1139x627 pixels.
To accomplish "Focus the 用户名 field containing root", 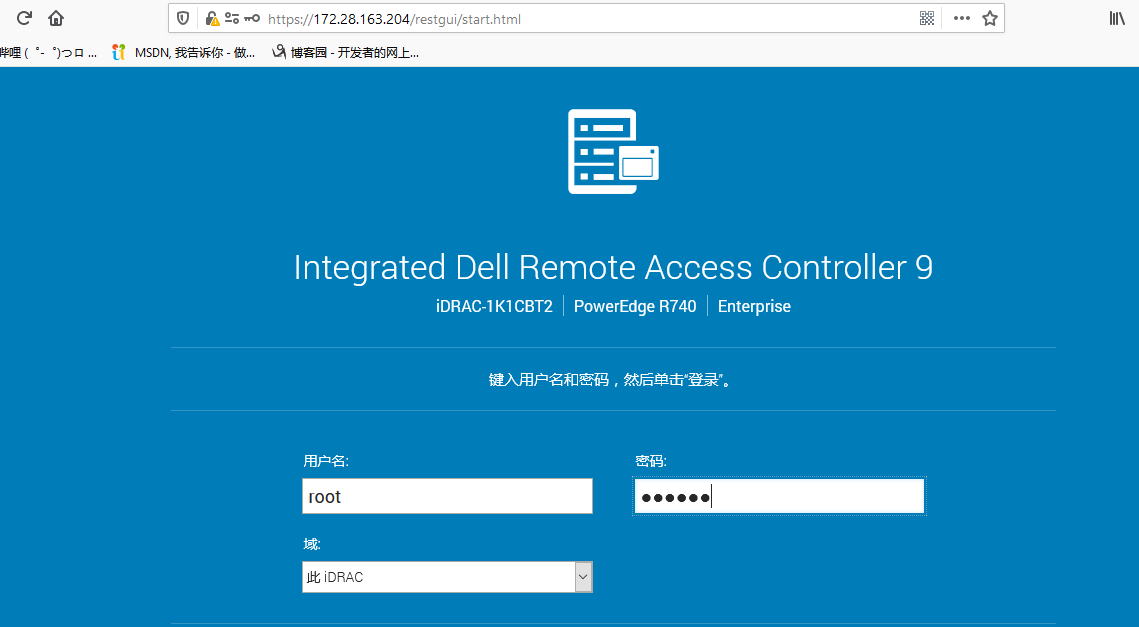I will pos(447,496).
